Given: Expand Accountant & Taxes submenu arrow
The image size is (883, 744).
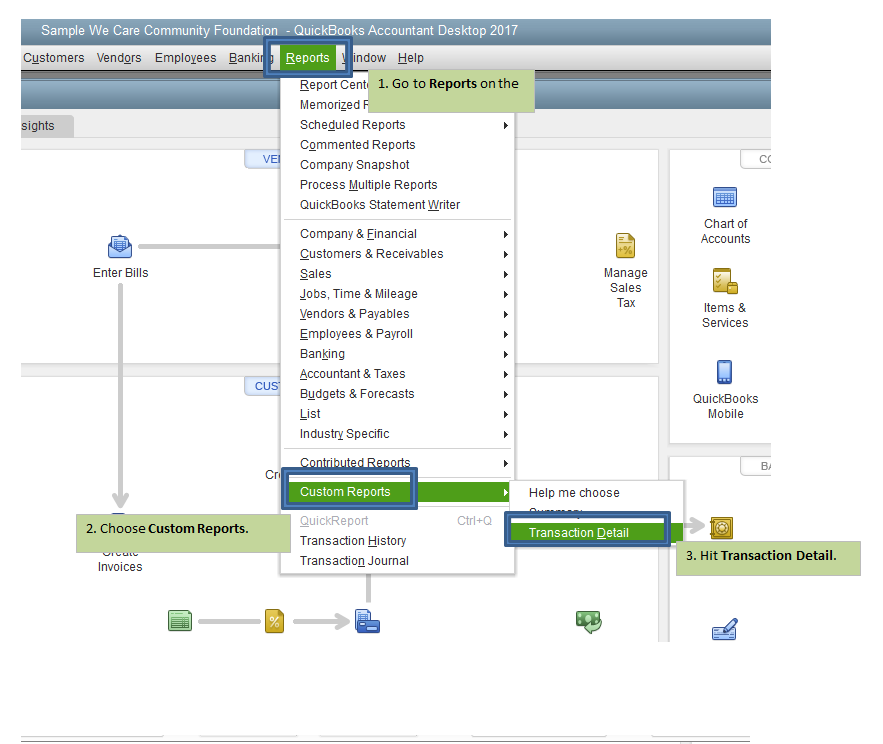Looking at the screenshot, I should click(x=506, y=375).
